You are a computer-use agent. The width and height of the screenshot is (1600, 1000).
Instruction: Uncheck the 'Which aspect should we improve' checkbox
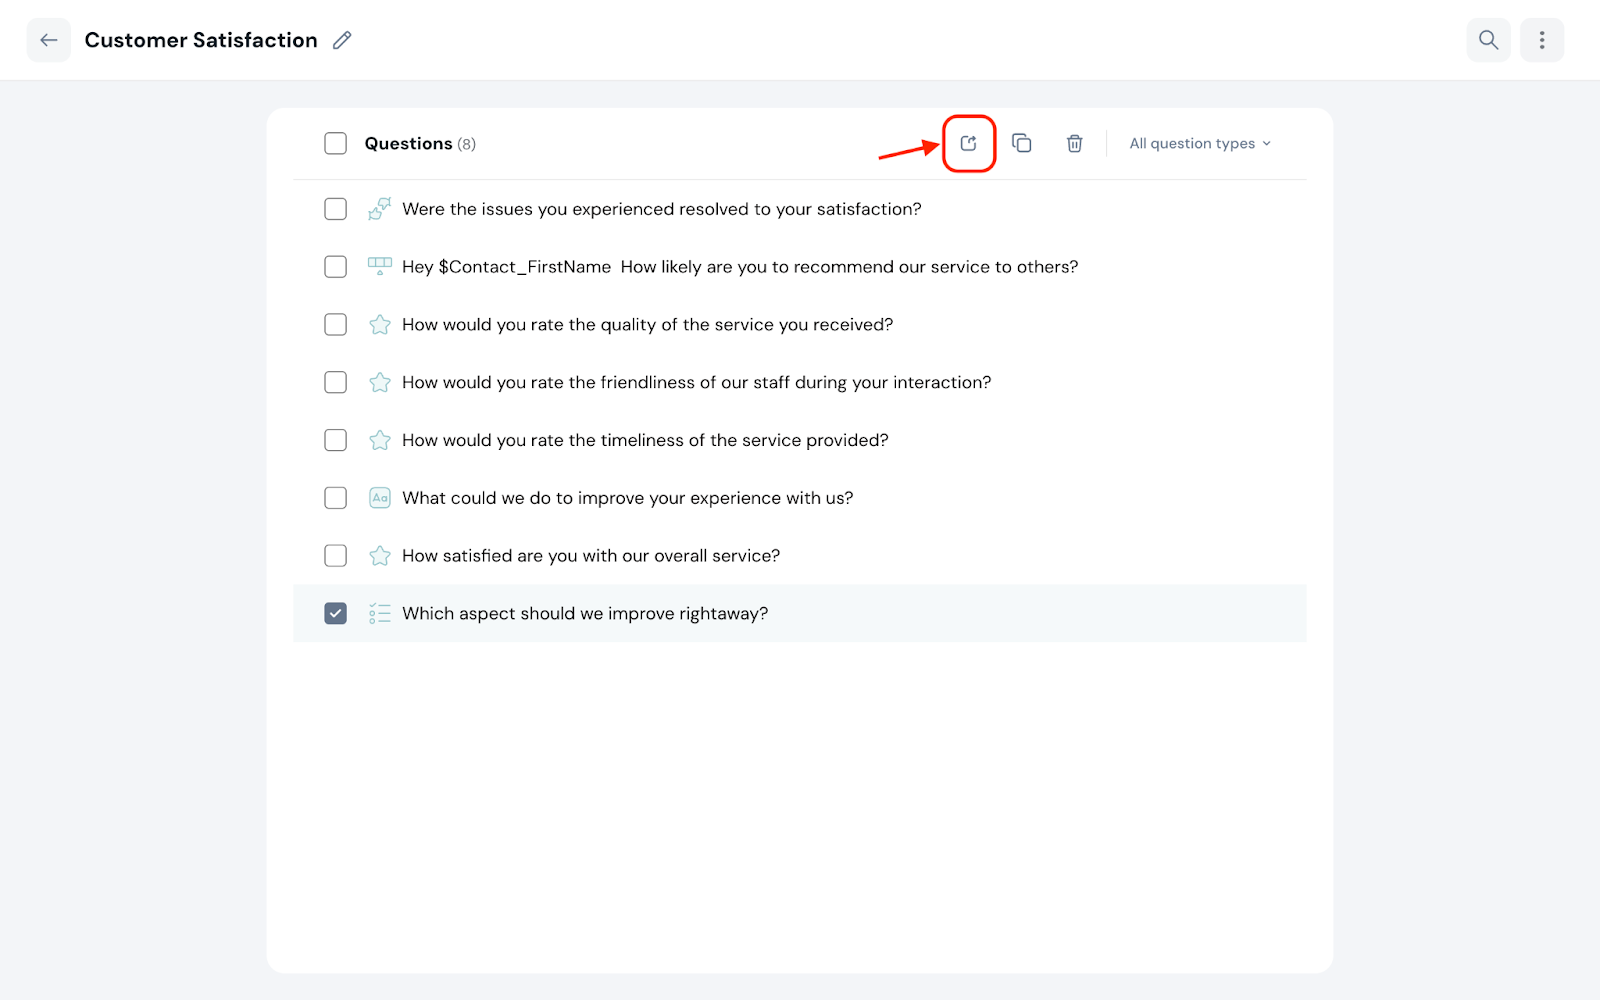pos(336,614)
